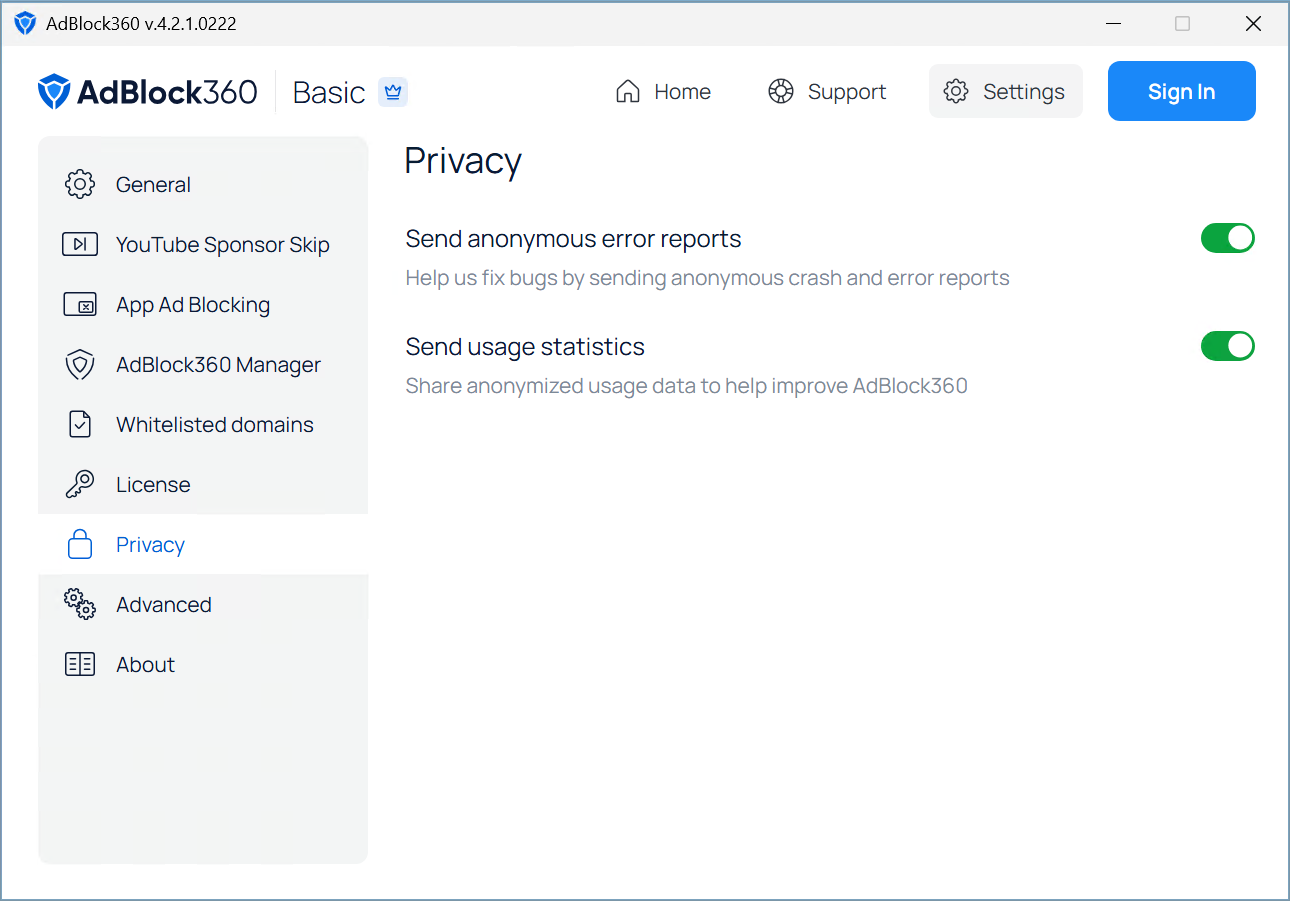Screen dimensions: 1290x901
Task: Open YouTube Sponsor Skip settings
Action: [203, 244]
